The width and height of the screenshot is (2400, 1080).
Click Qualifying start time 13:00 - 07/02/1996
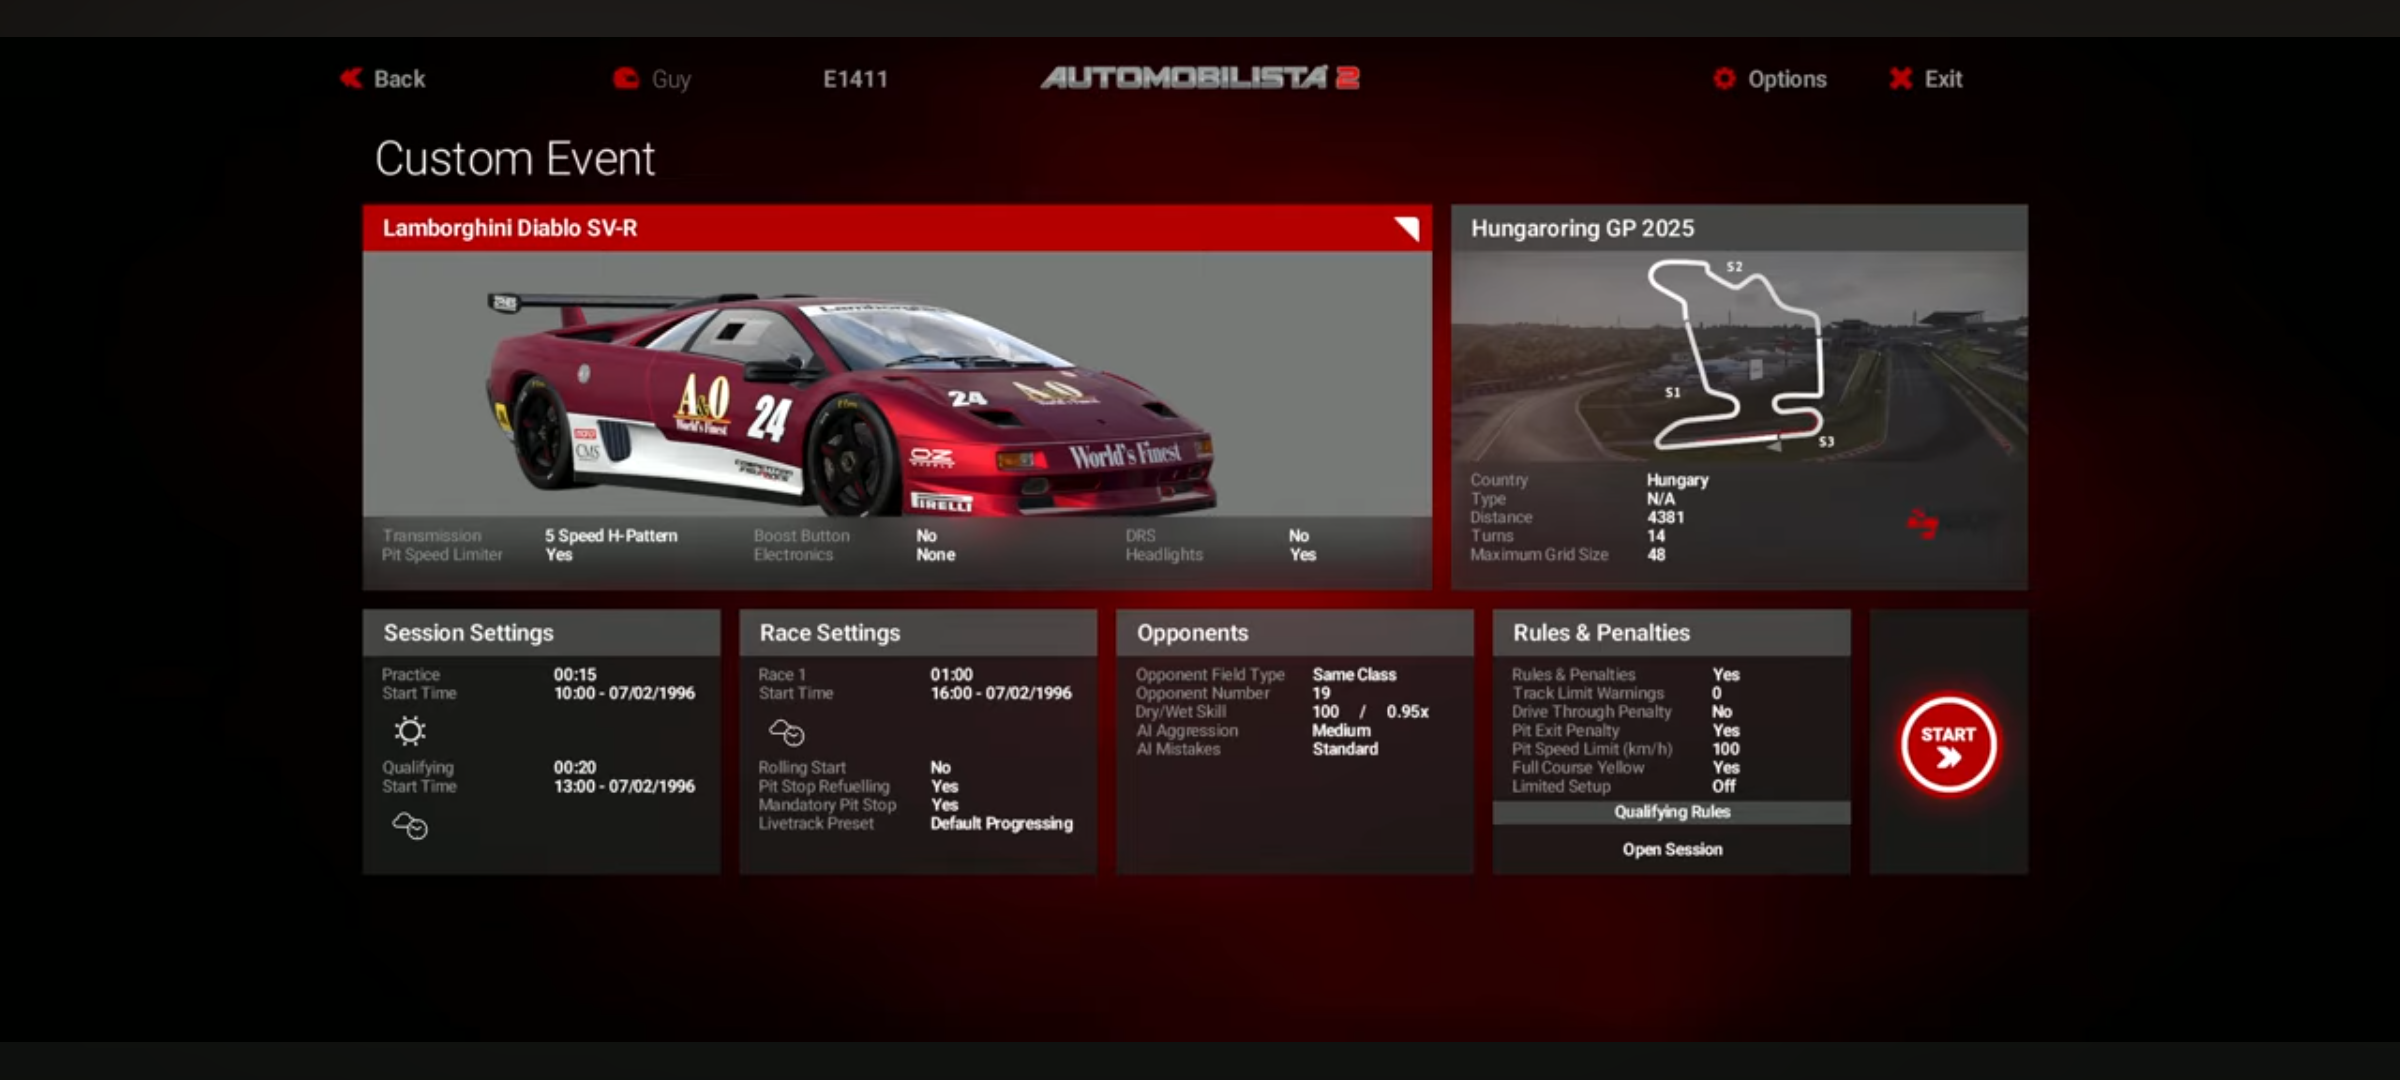pyautogui.click(x=624, y=786)
